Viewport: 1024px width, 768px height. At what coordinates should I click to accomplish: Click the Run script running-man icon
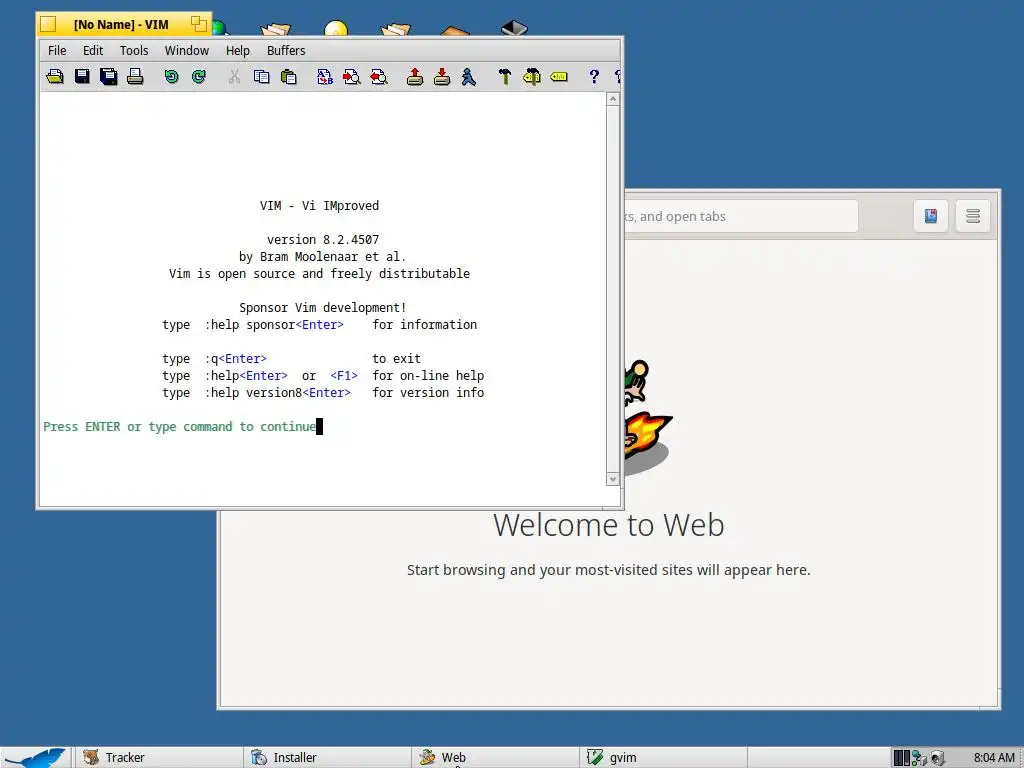tap(469, 77)
